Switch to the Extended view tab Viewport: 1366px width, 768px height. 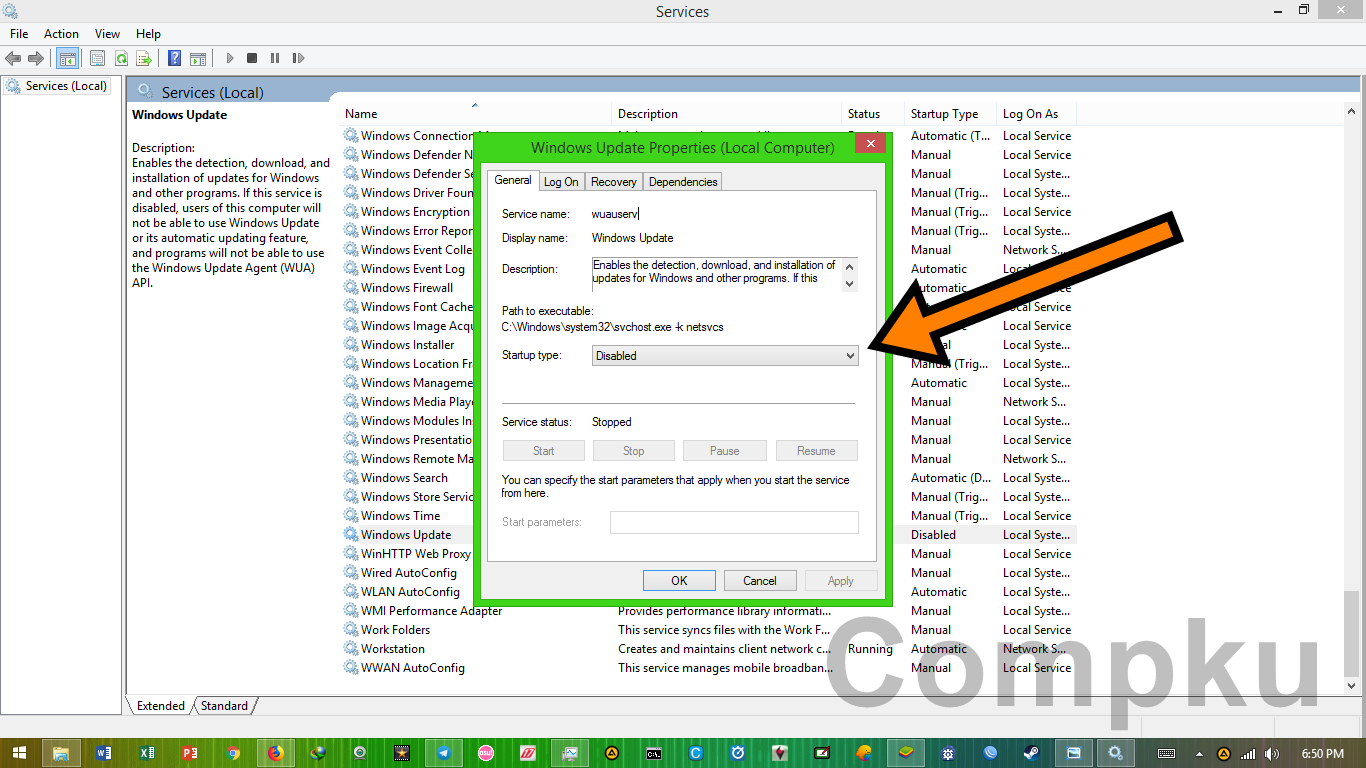(x=161, y=705)
